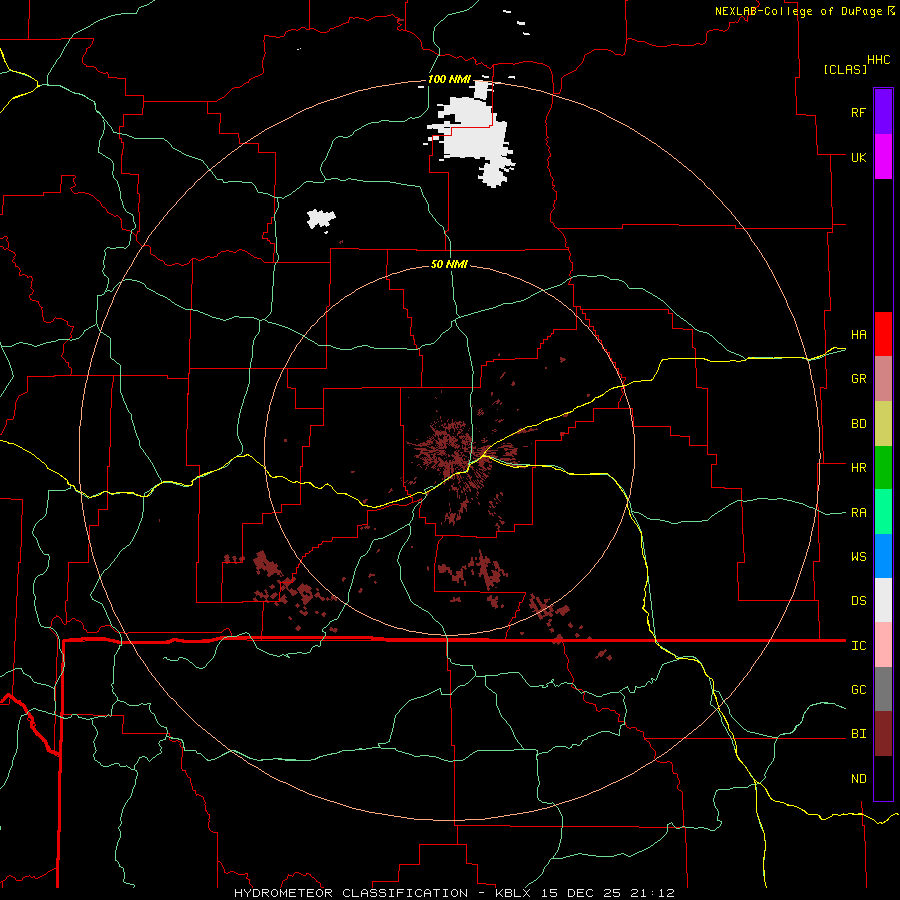Click the 'GR' legend label
The height and width of the screenshot is (900, 900).
click(858, 379)
